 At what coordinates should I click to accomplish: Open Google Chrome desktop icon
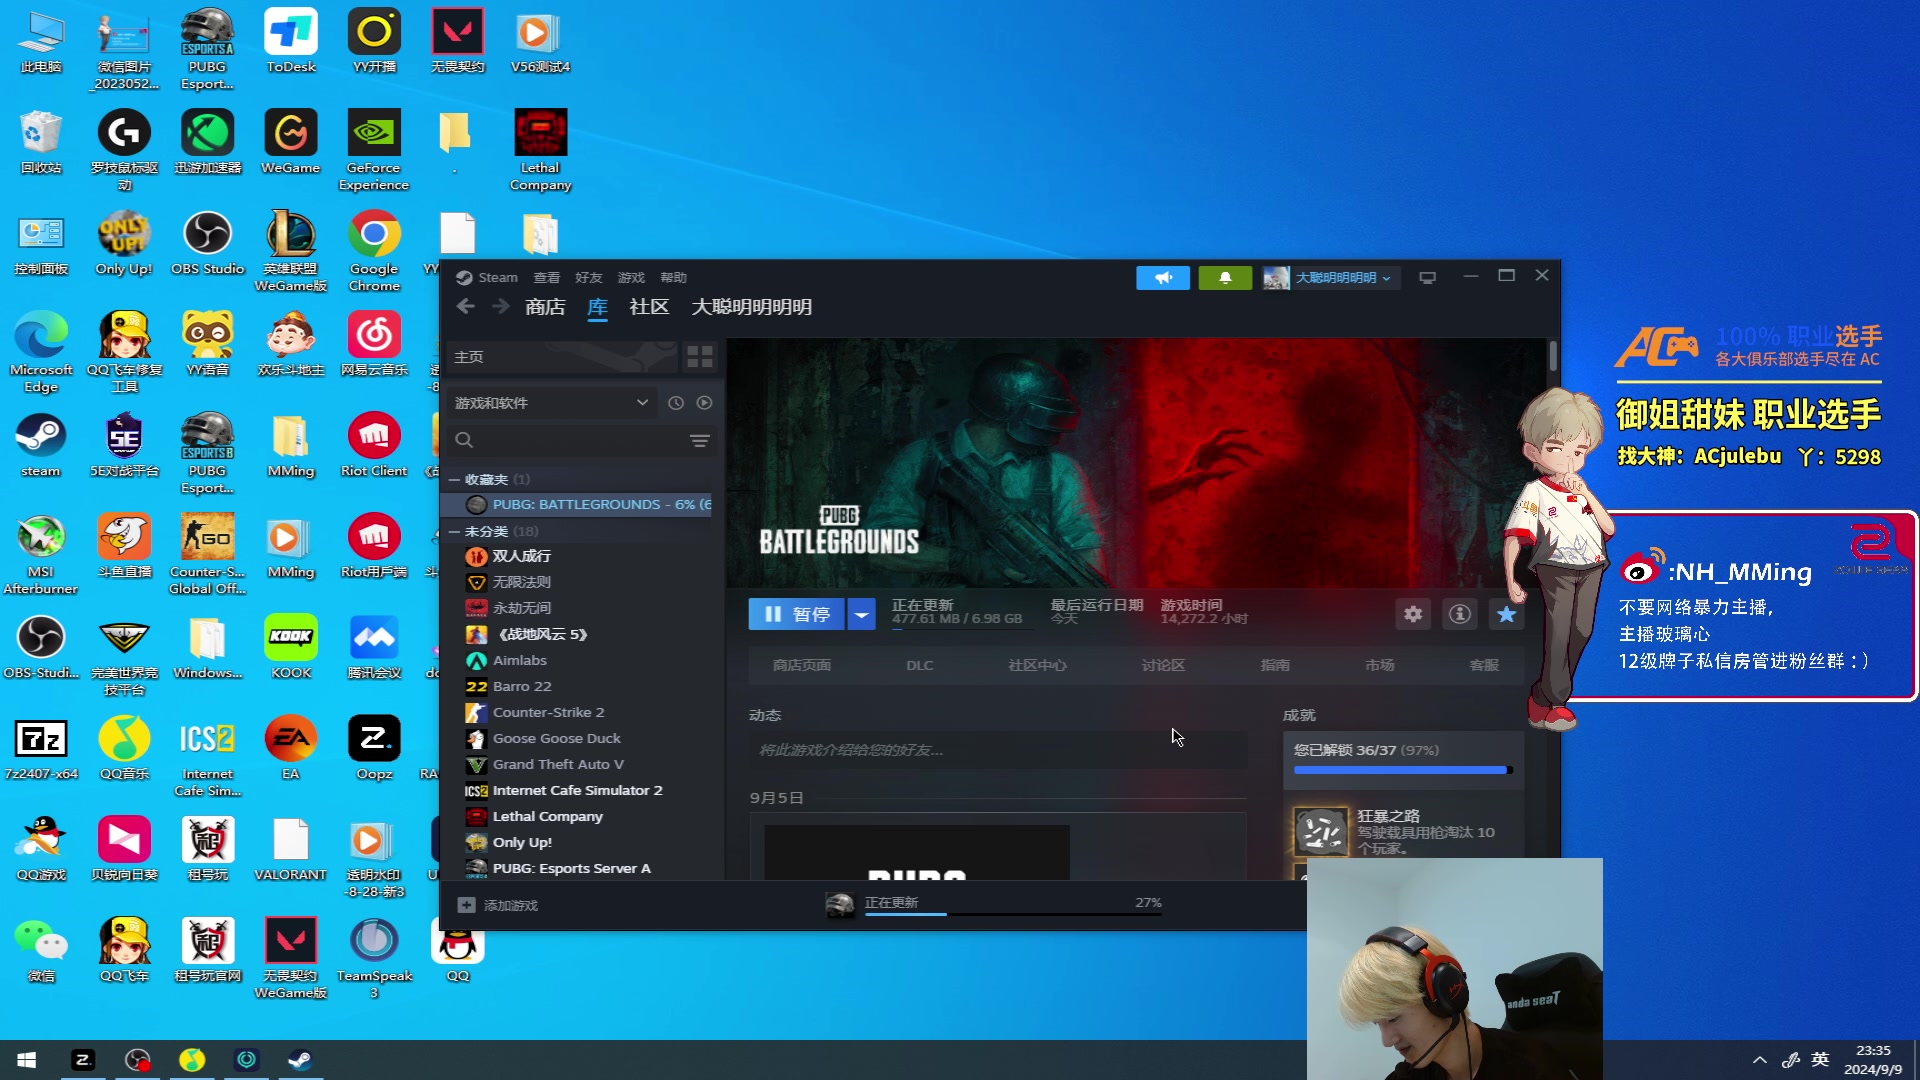(374, 252)
